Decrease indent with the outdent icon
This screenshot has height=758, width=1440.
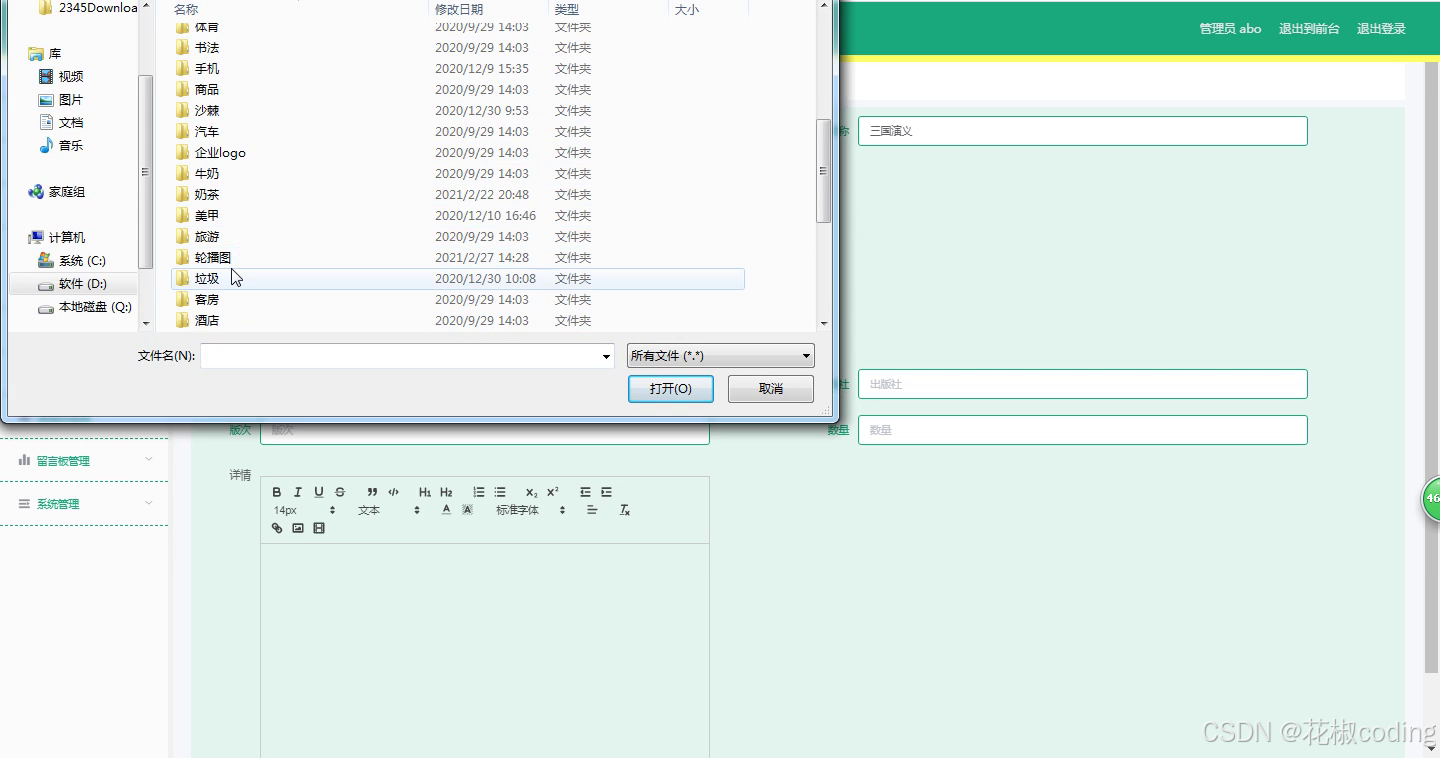point(585,492)
